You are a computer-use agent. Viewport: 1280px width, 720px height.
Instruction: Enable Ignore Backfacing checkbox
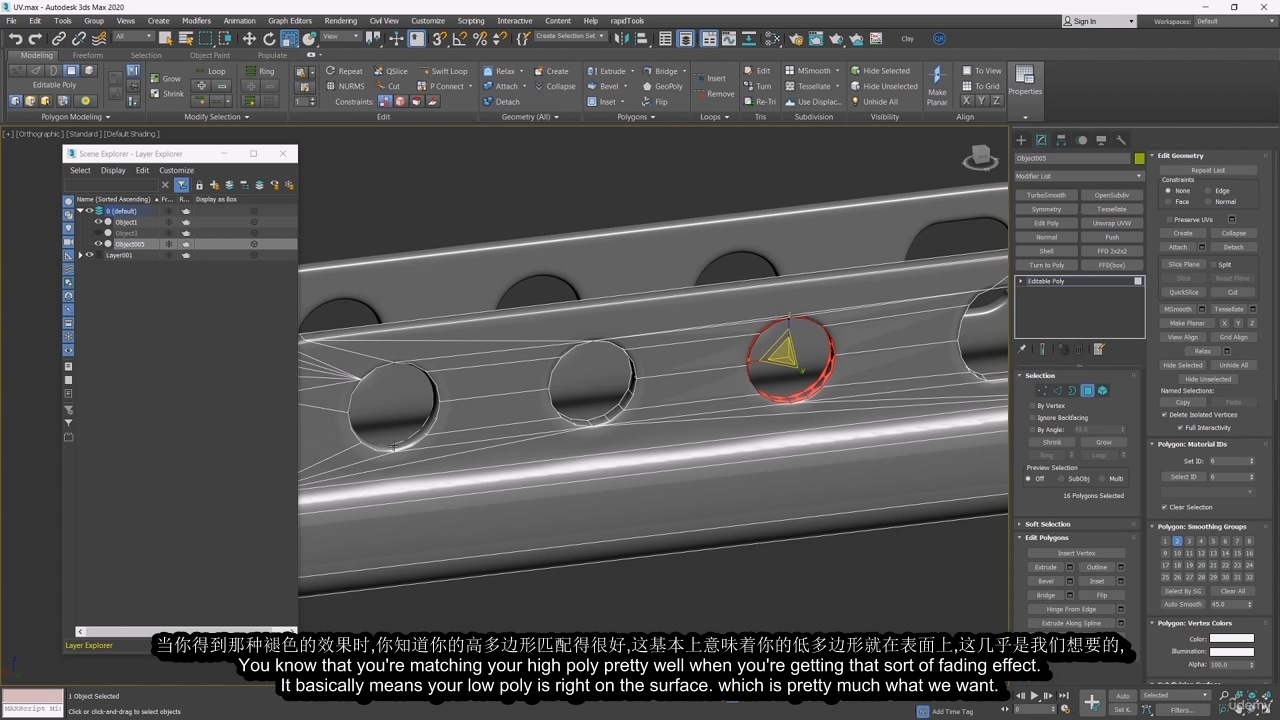point(1032,418)
